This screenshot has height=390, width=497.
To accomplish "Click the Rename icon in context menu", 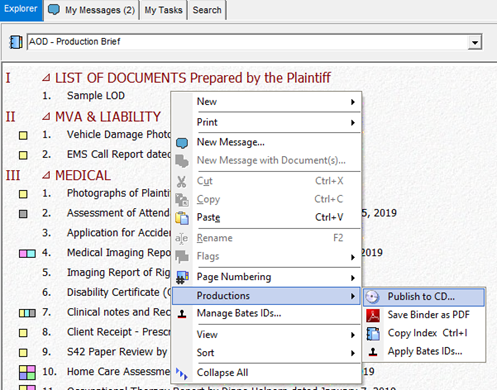I will click(x=182, y=238).
